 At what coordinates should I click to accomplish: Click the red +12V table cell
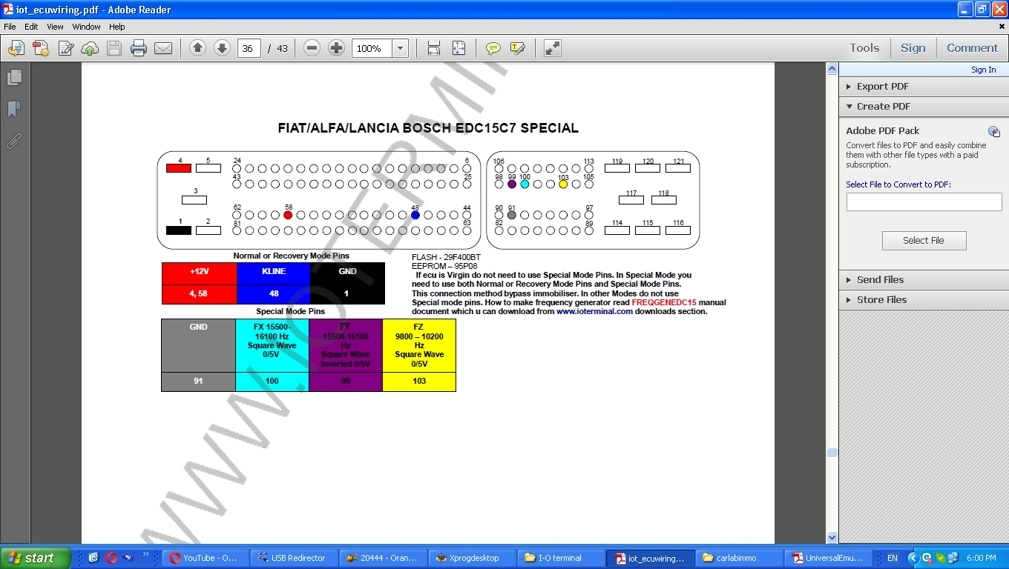click(x=199, y=272)
